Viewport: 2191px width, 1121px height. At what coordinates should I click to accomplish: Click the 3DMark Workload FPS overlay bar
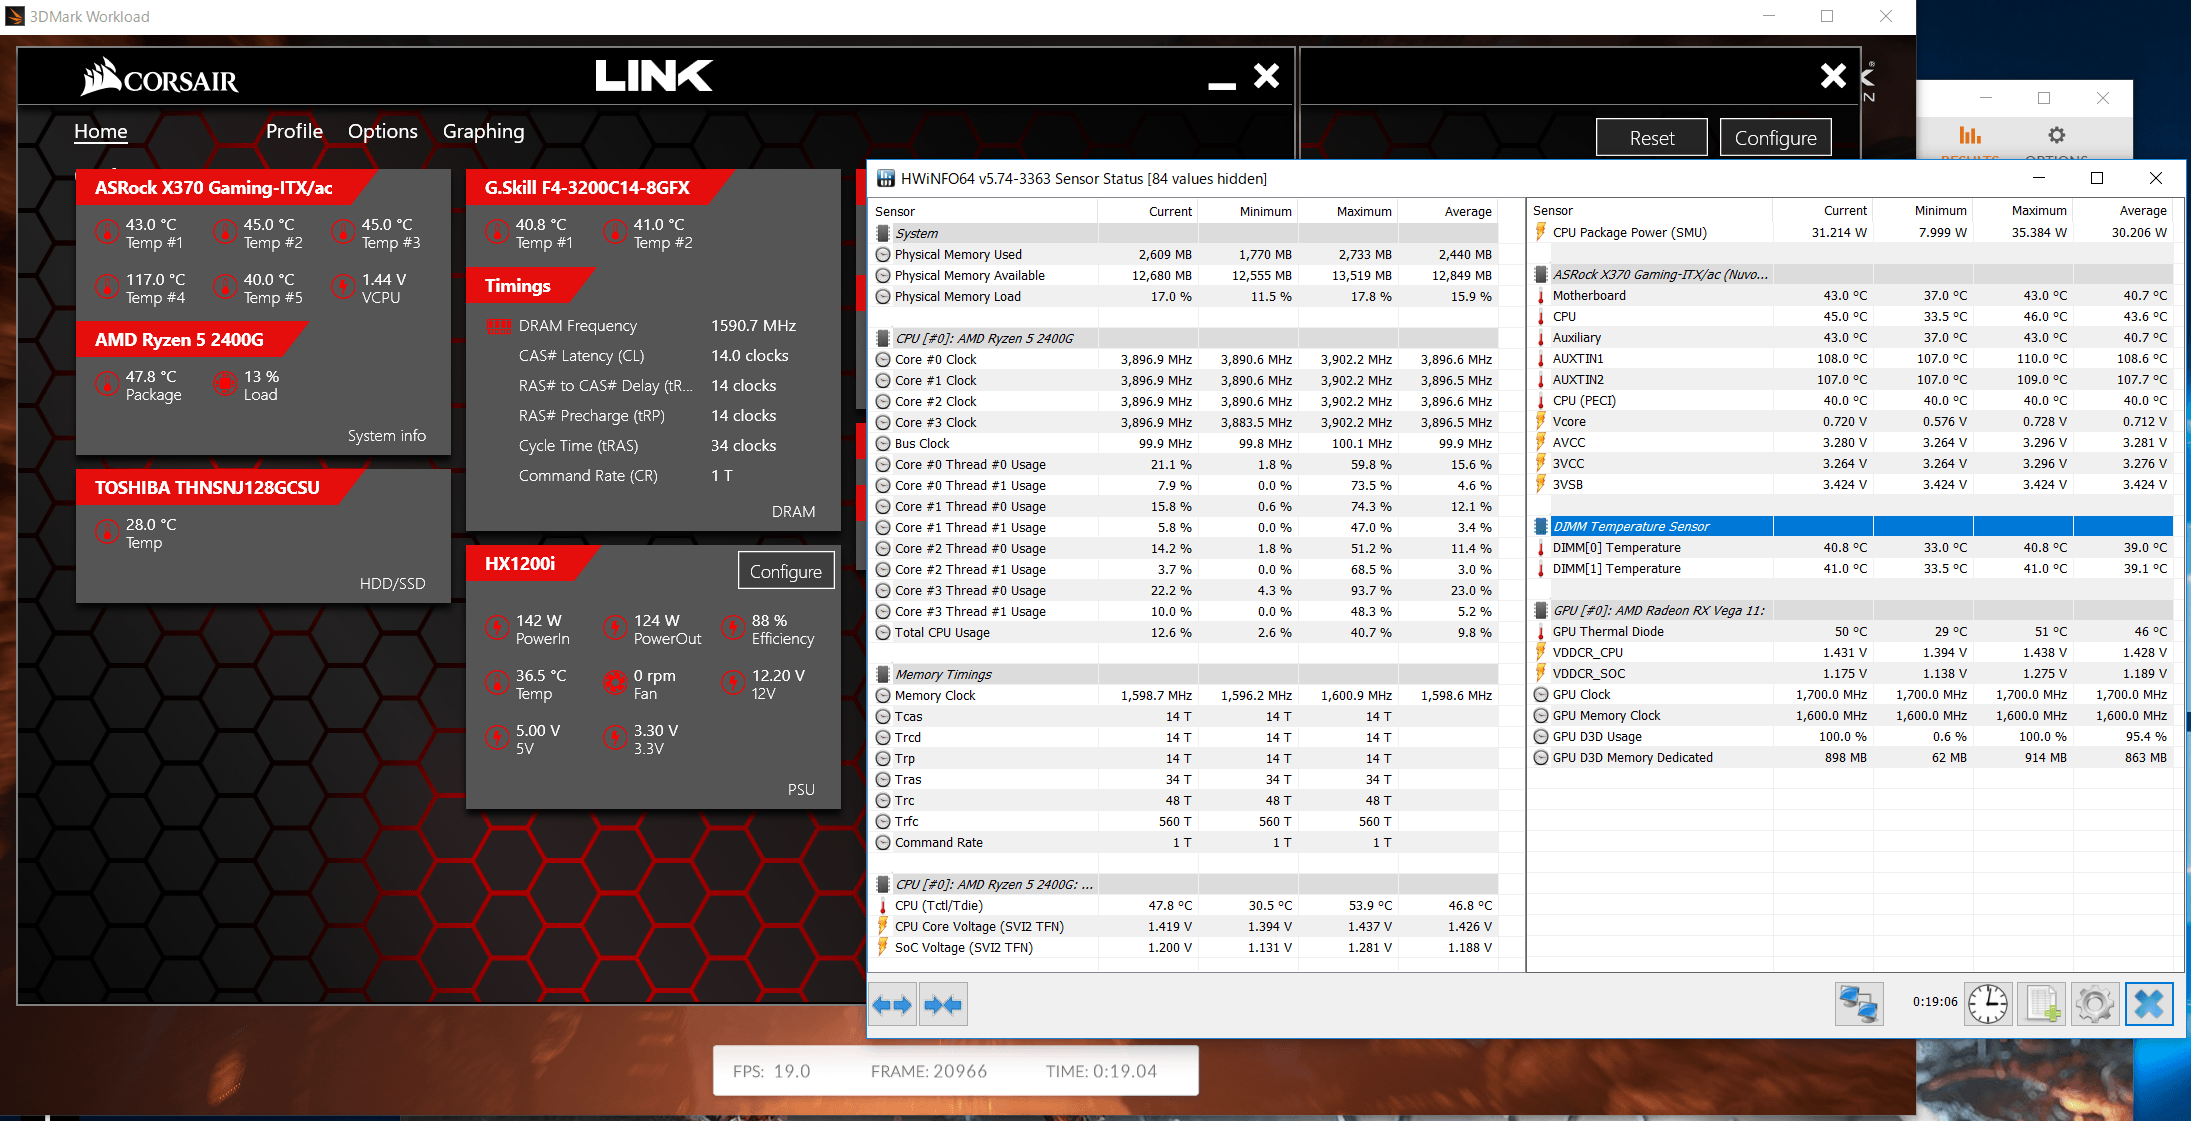(955, 1070)
